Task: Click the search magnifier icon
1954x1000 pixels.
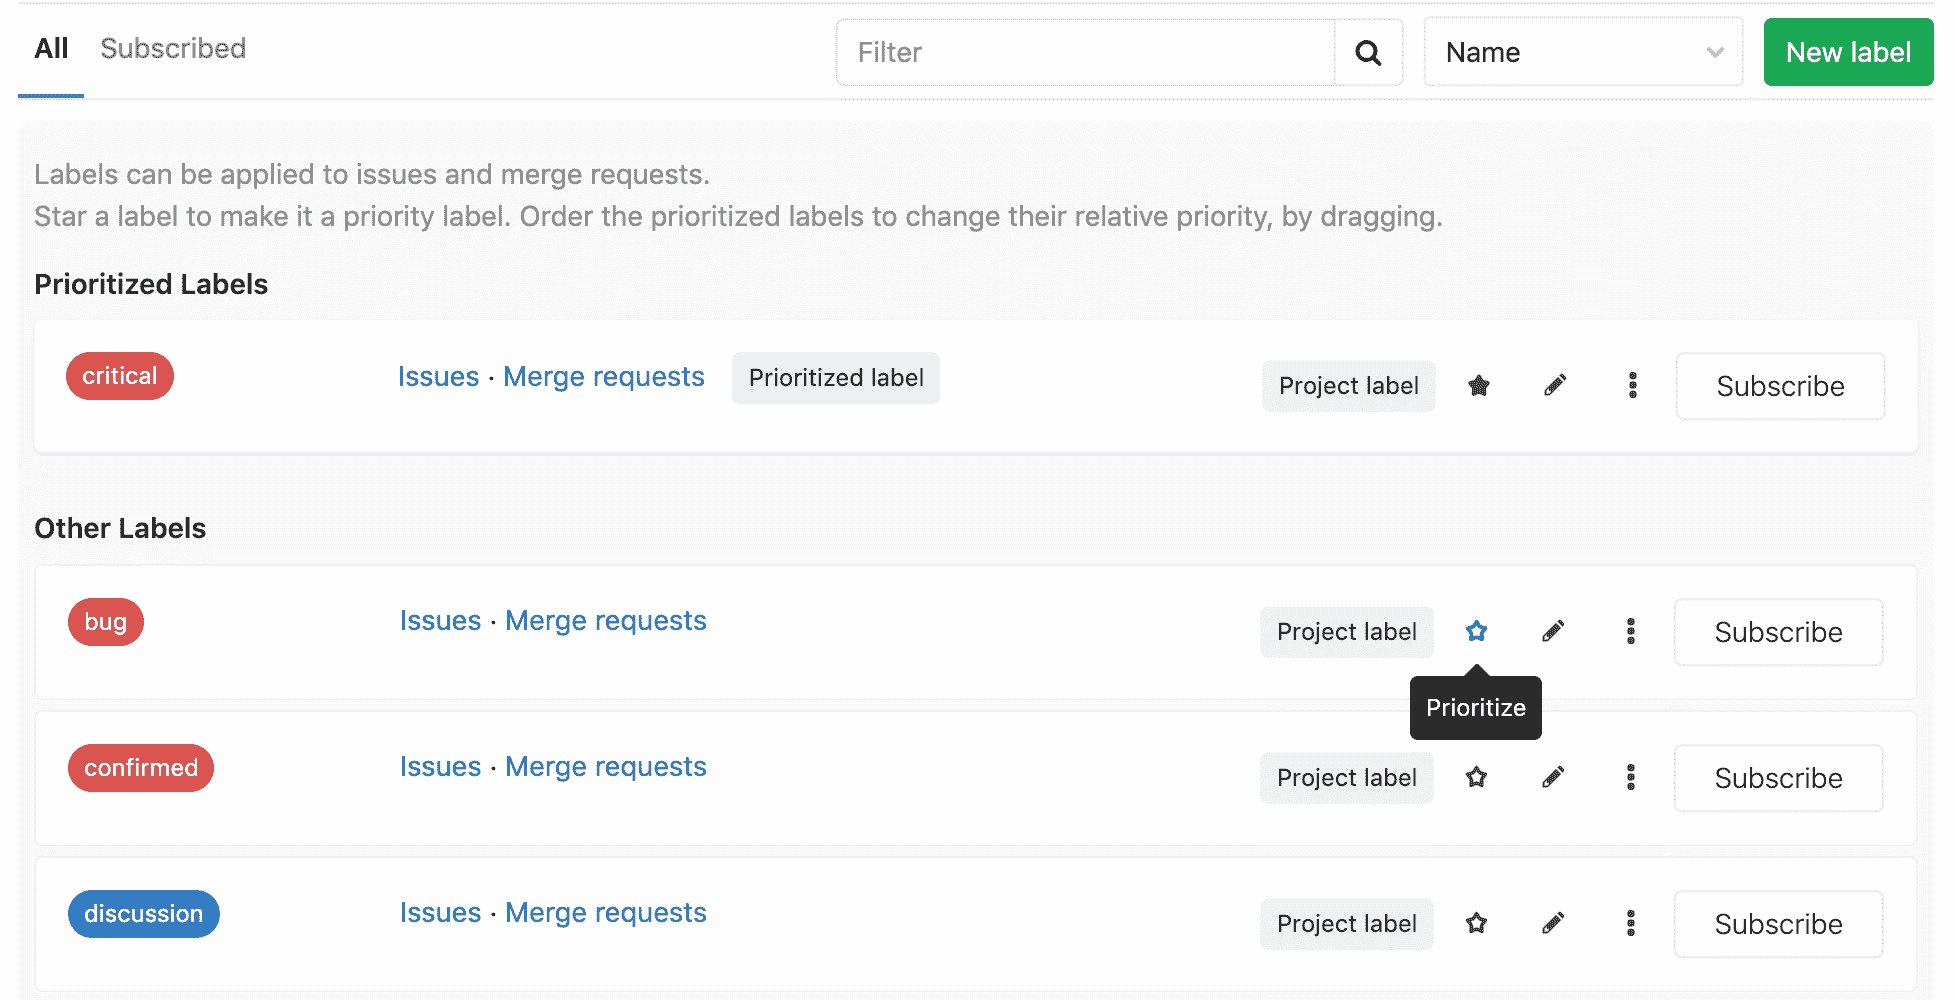Action: coord(1368,52)
